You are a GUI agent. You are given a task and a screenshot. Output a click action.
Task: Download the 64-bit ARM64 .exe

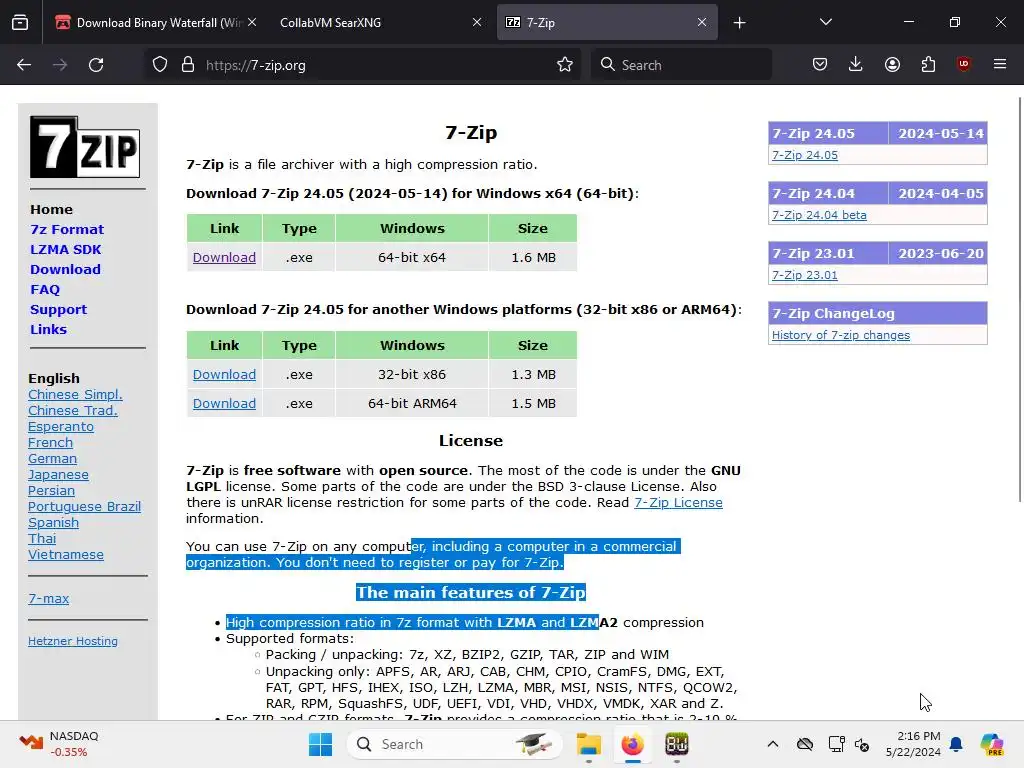[224, 404]
